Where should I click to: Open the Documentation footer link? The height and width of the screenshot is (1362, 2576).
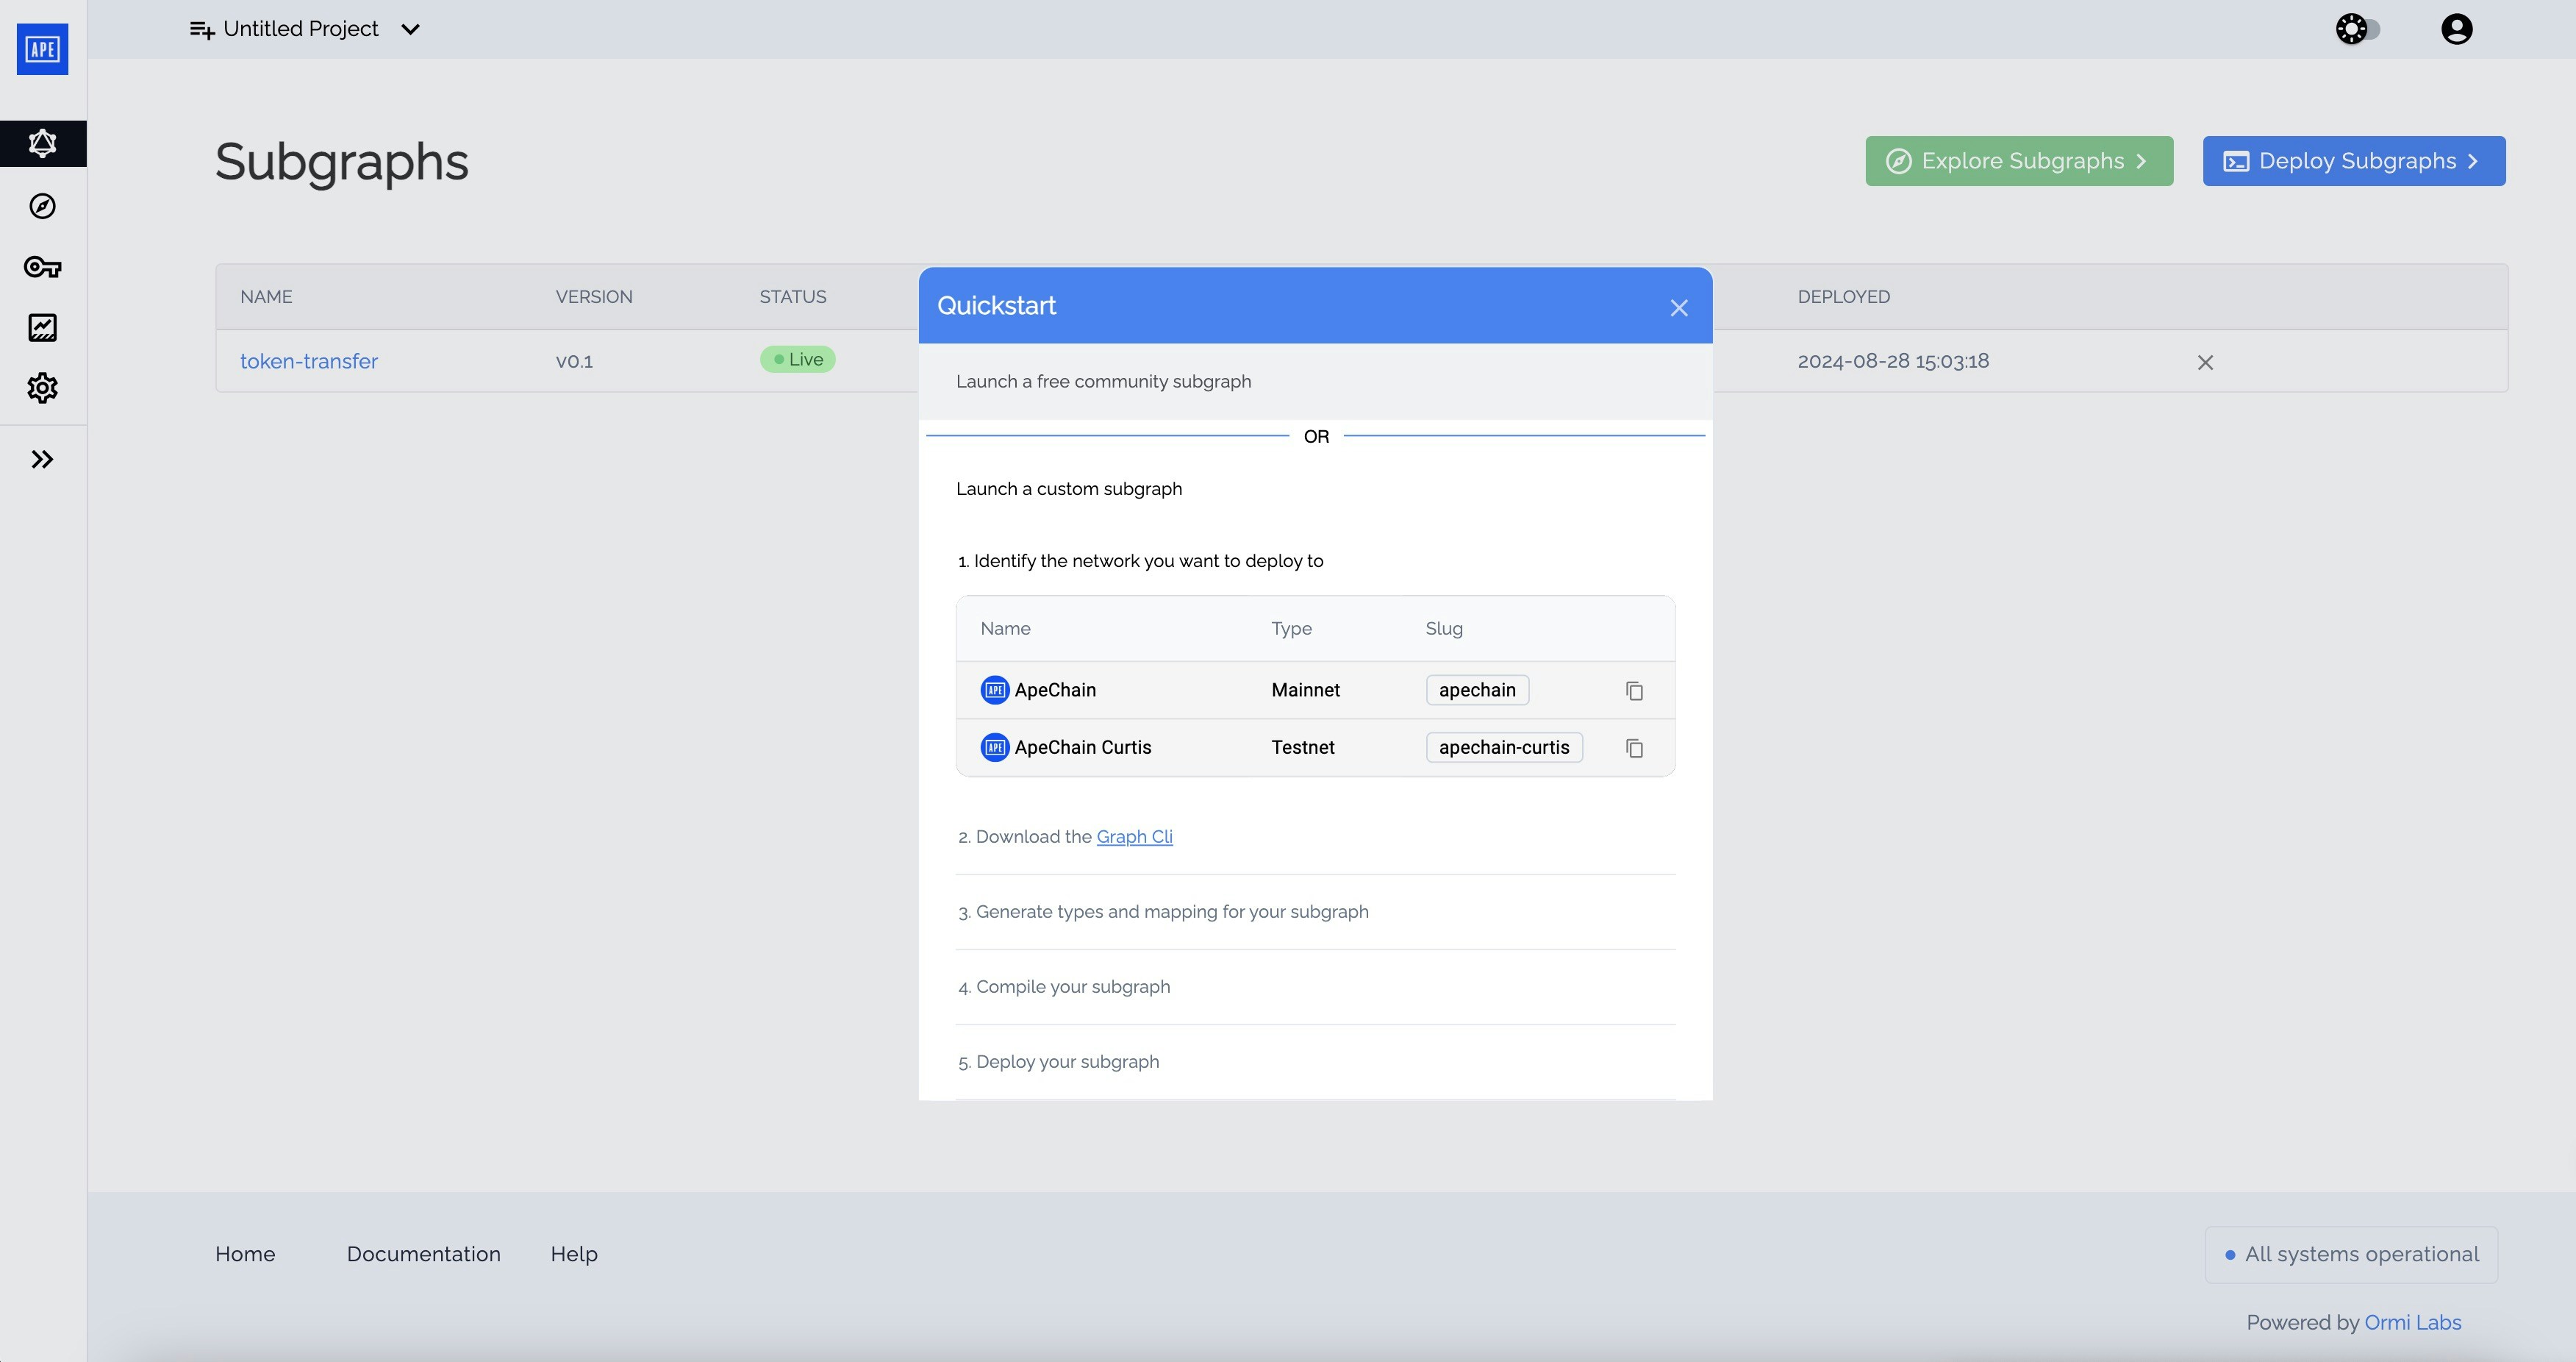(x=423, y=1254)
